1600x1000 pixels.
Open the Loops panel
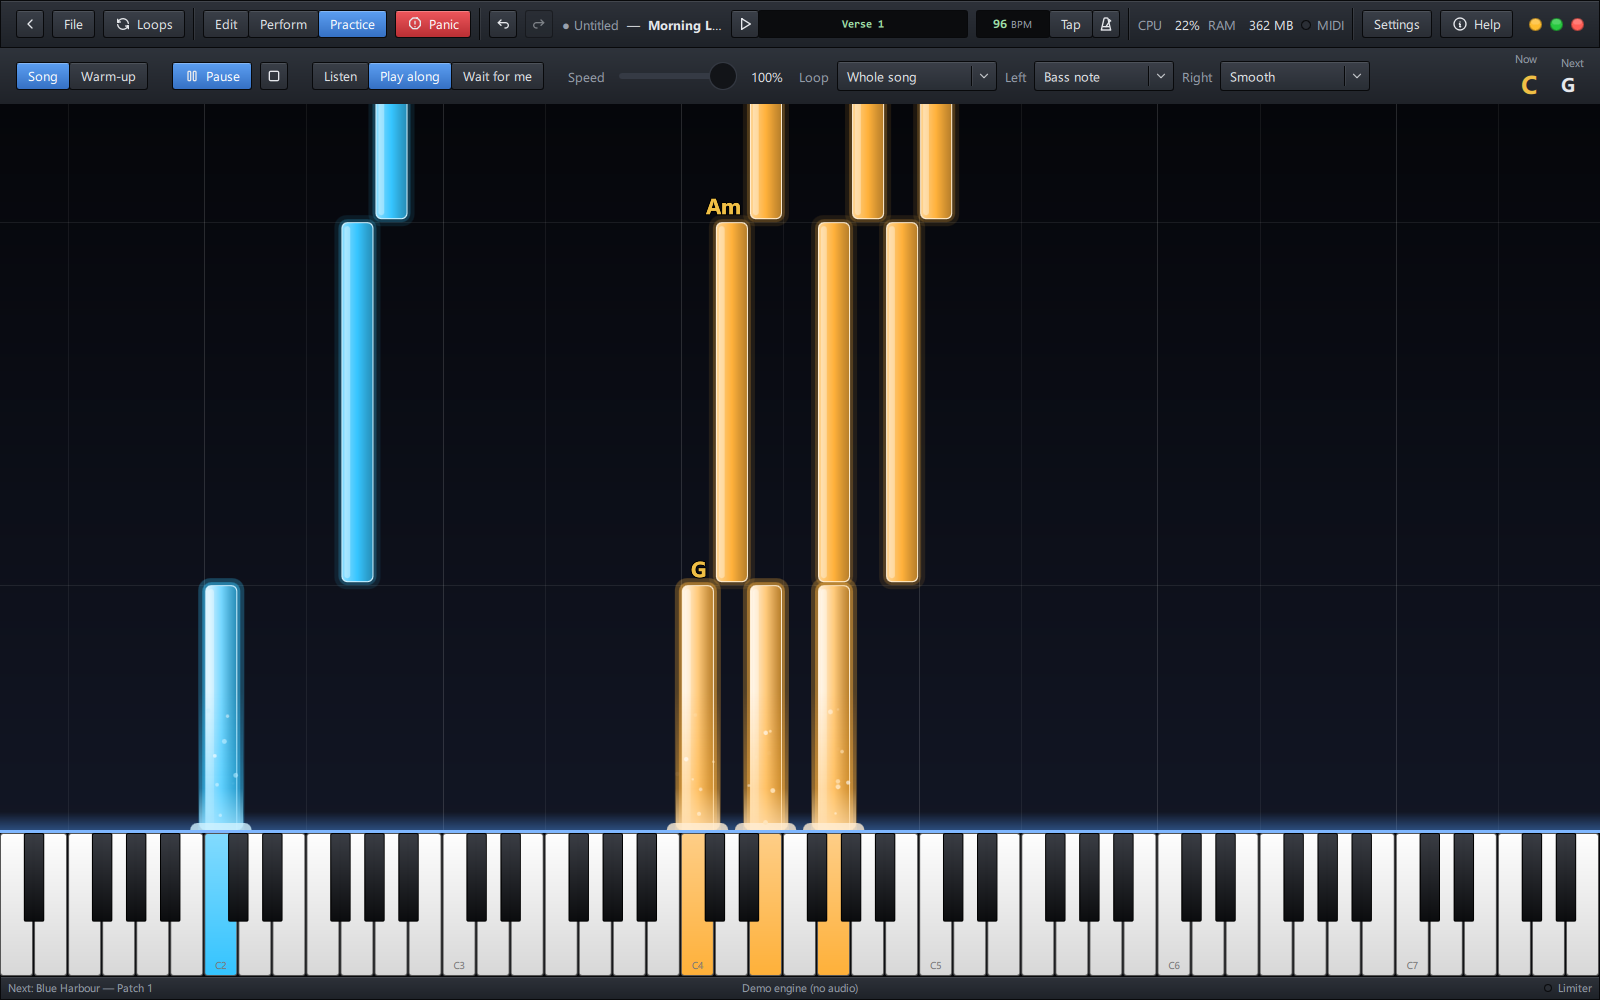(144, 24)
